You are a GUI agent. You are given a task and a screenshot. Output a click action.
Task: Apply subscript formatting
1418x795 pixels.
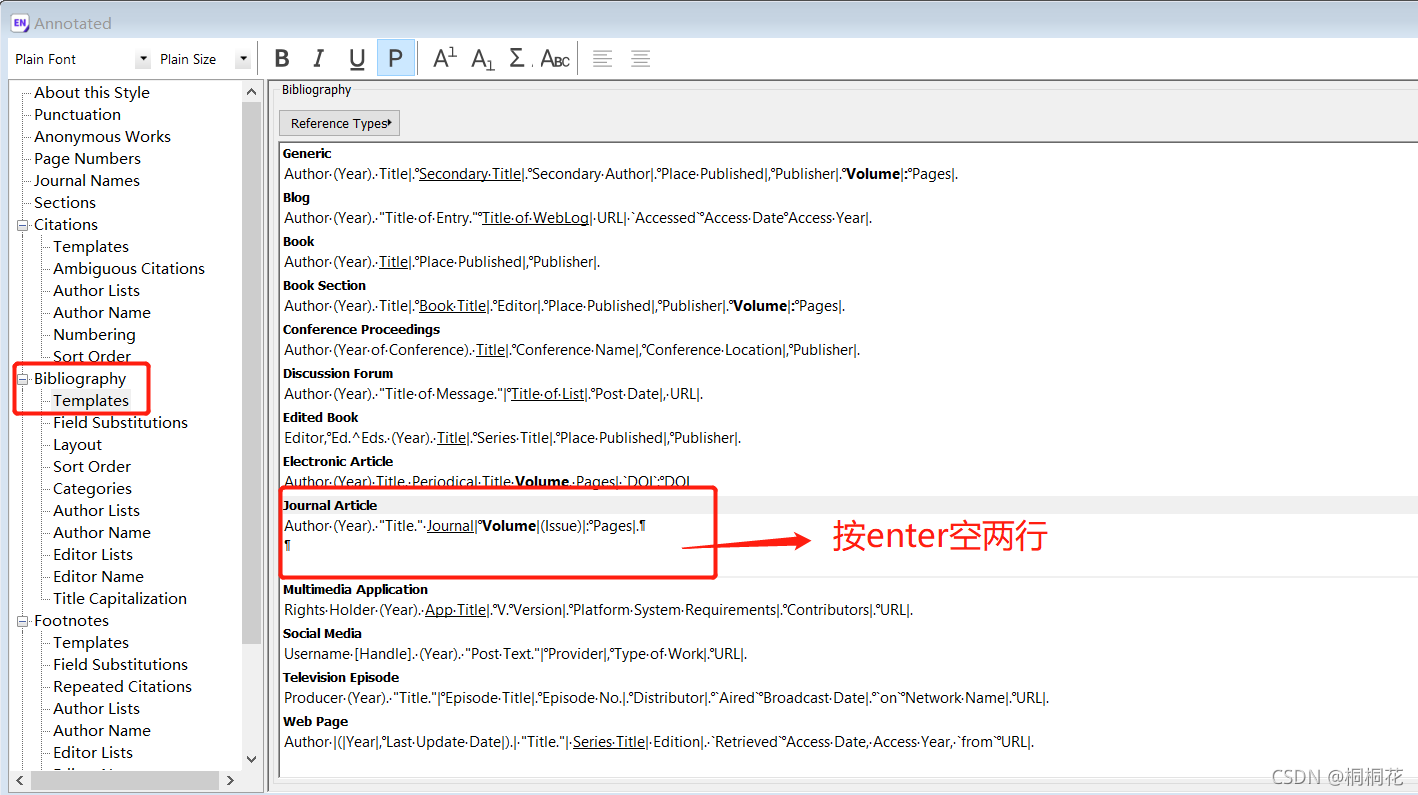481,58
